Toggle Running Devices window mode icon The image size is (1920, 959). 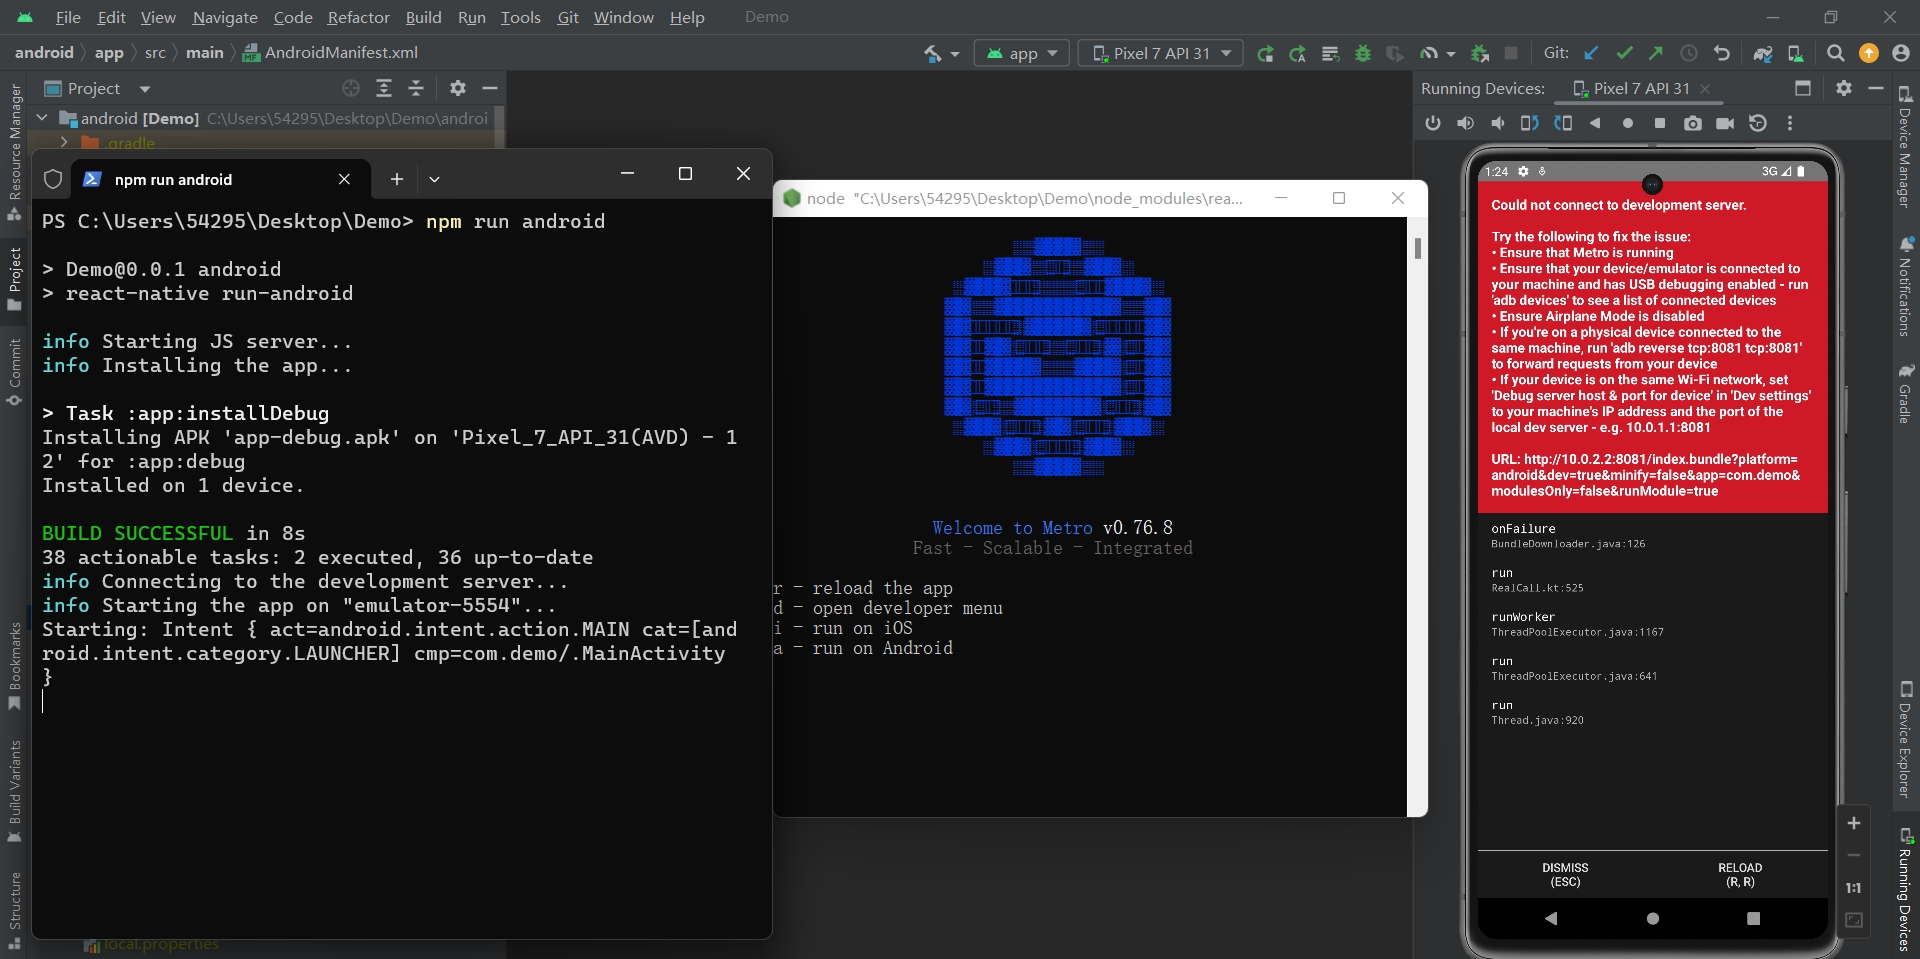pos(1803,88)
